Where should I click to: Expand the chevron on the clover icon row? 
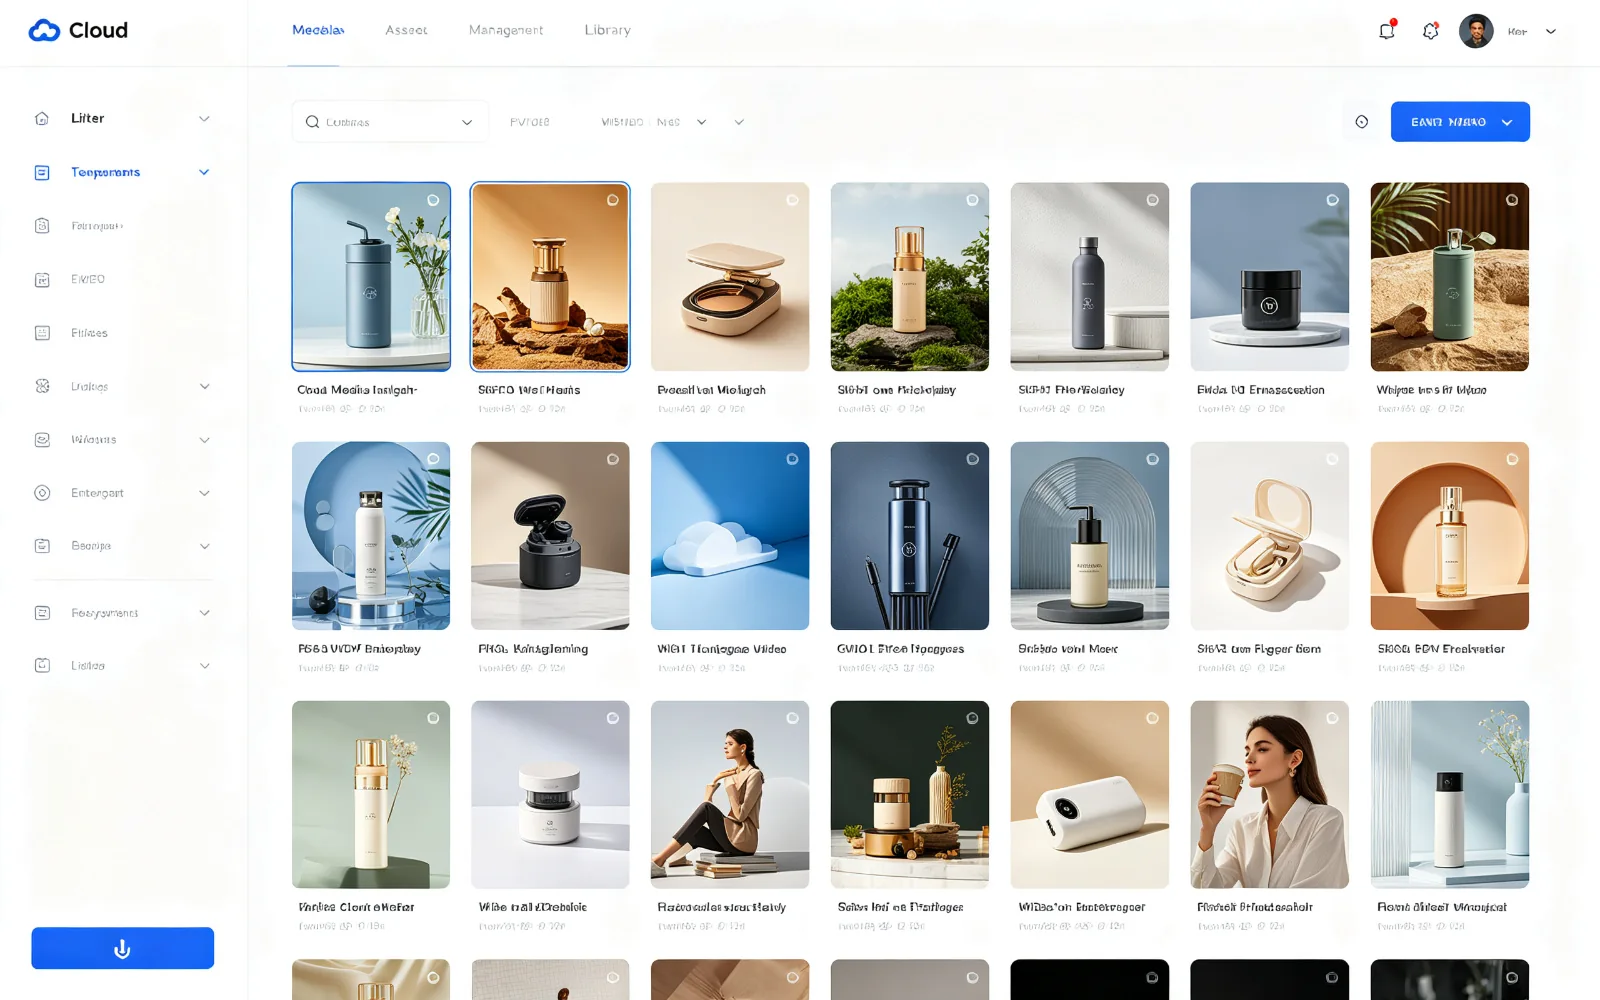point(204,386)
